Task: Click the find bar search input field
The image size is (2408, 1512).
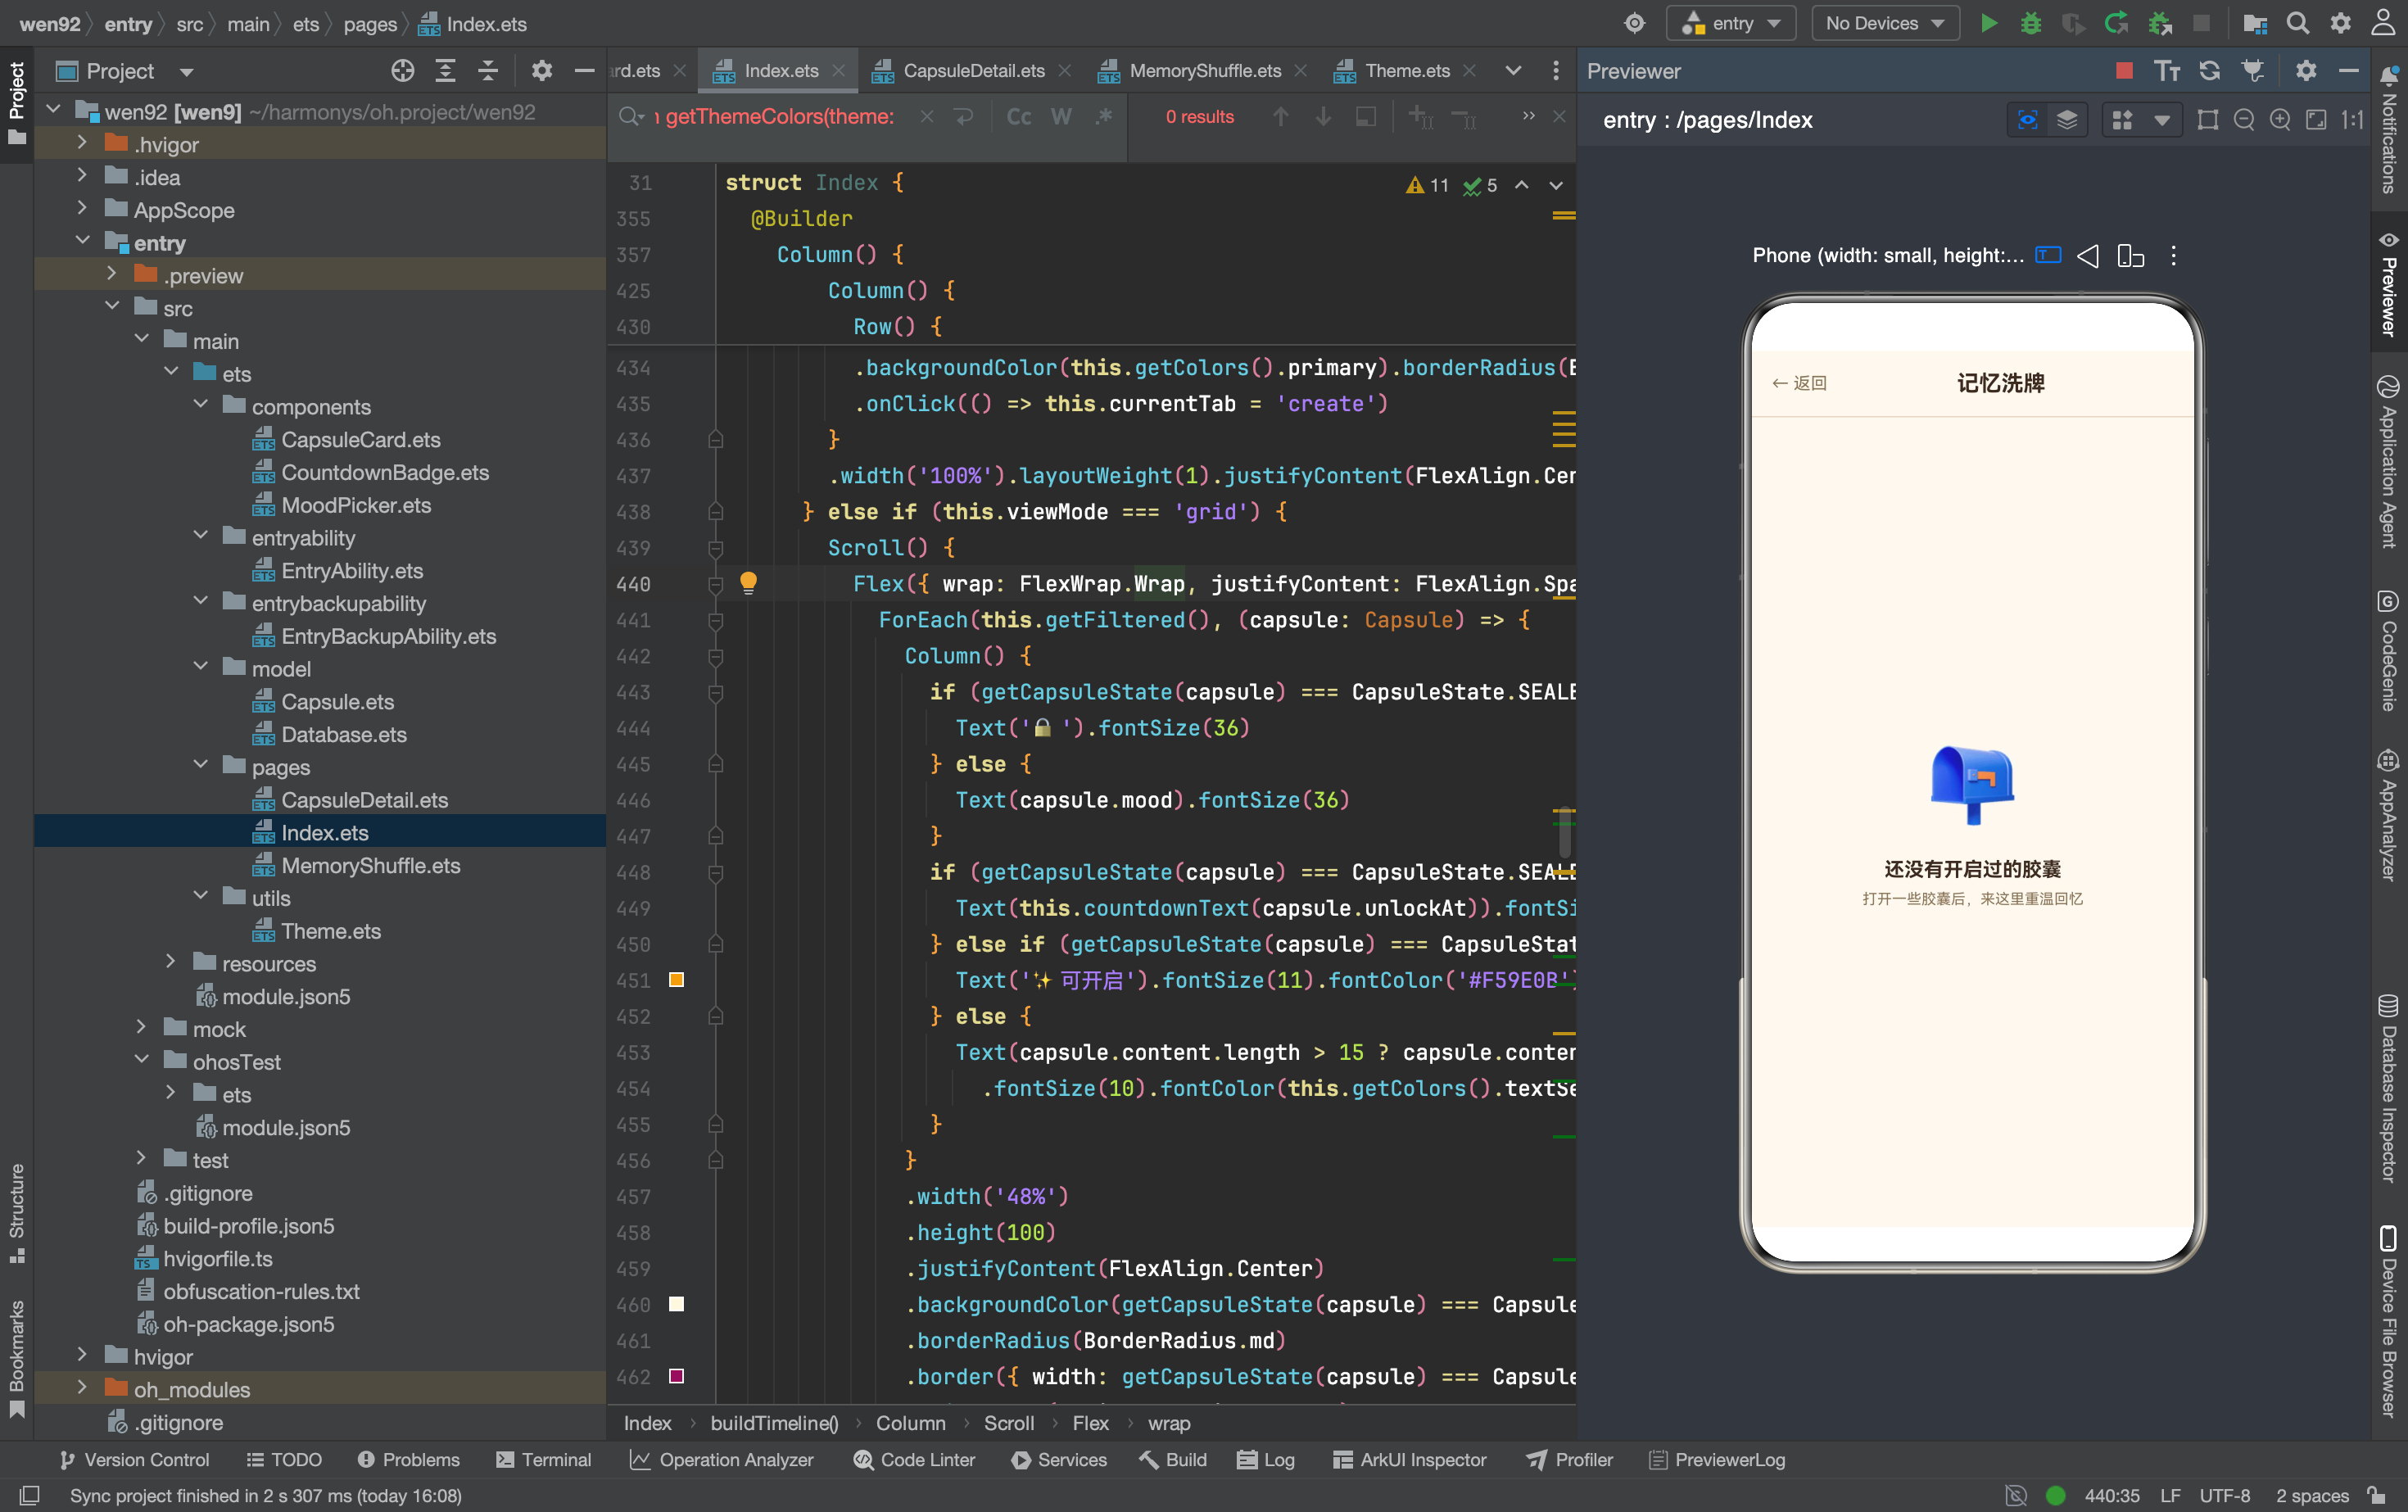Action: point(780,117)
